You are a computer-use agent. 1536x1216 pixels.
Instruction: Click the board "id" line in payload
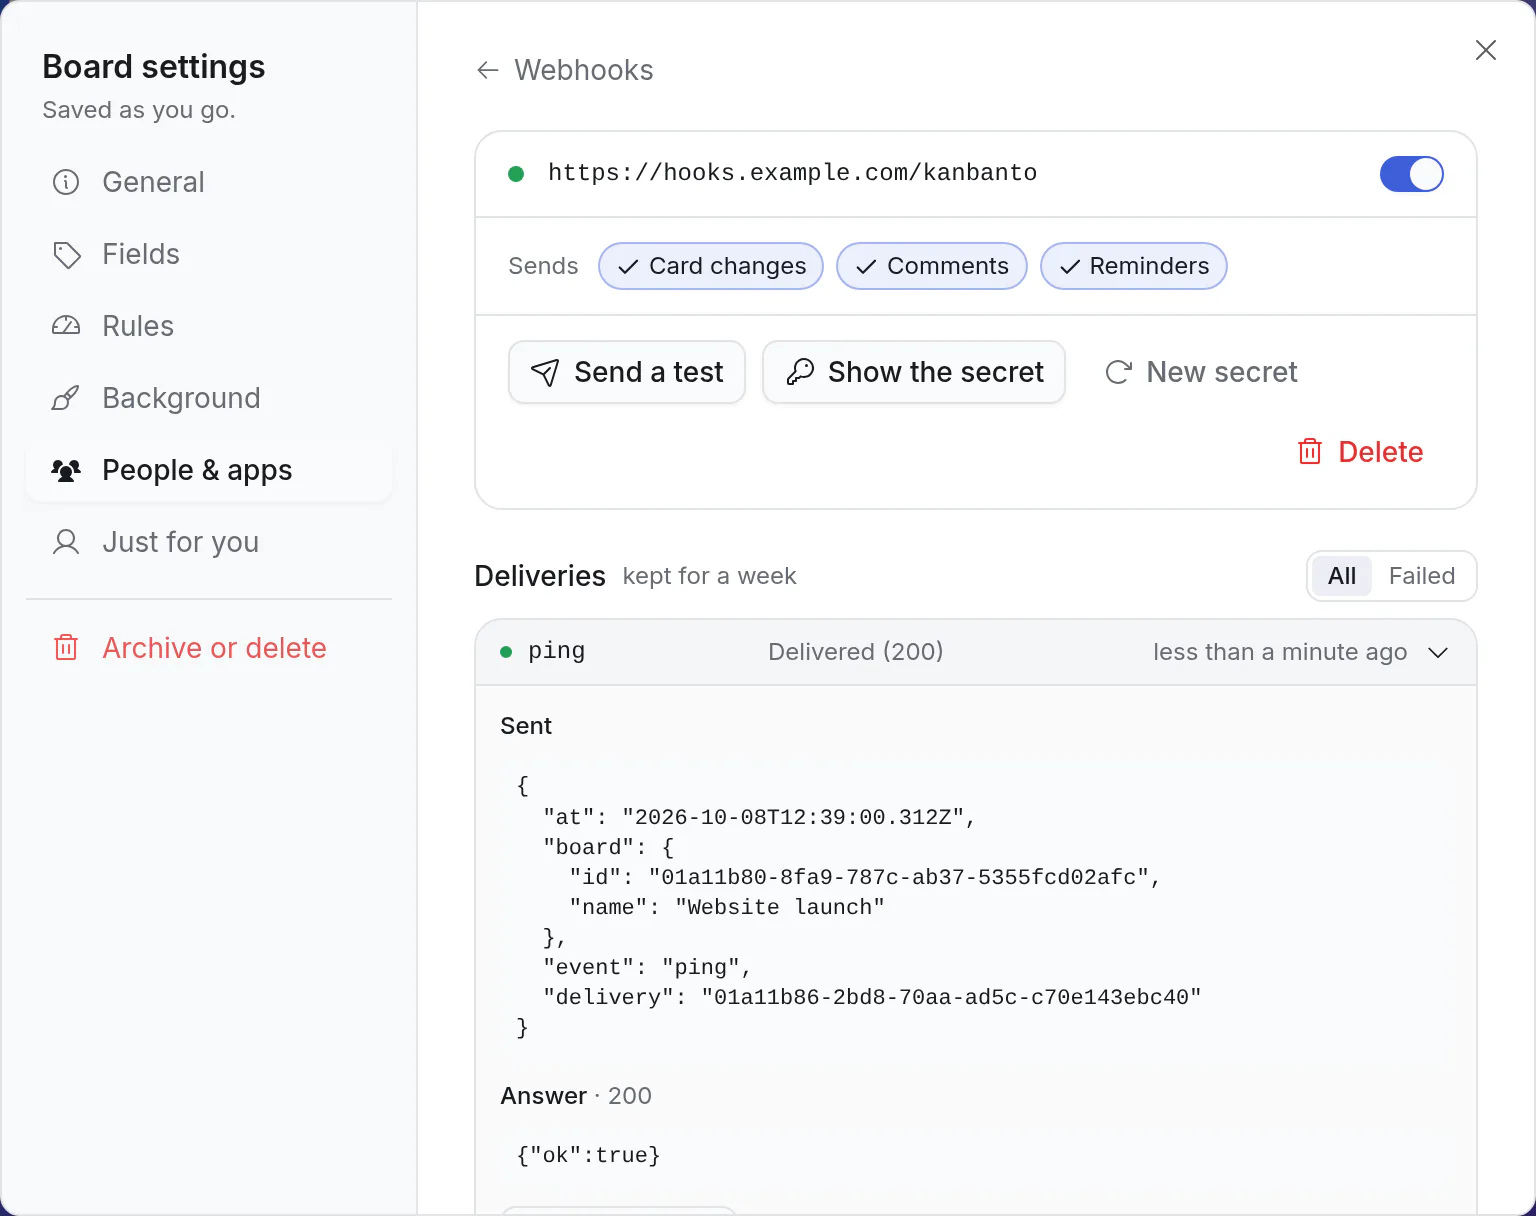pos(865,877)
